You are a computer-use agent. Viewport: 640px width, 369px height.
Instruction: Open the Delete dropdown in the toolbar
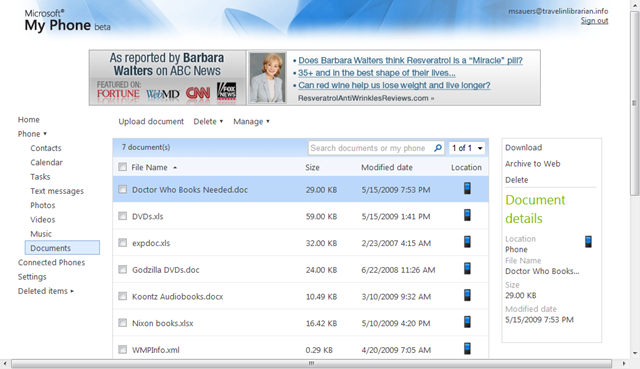tap(208, 122)
